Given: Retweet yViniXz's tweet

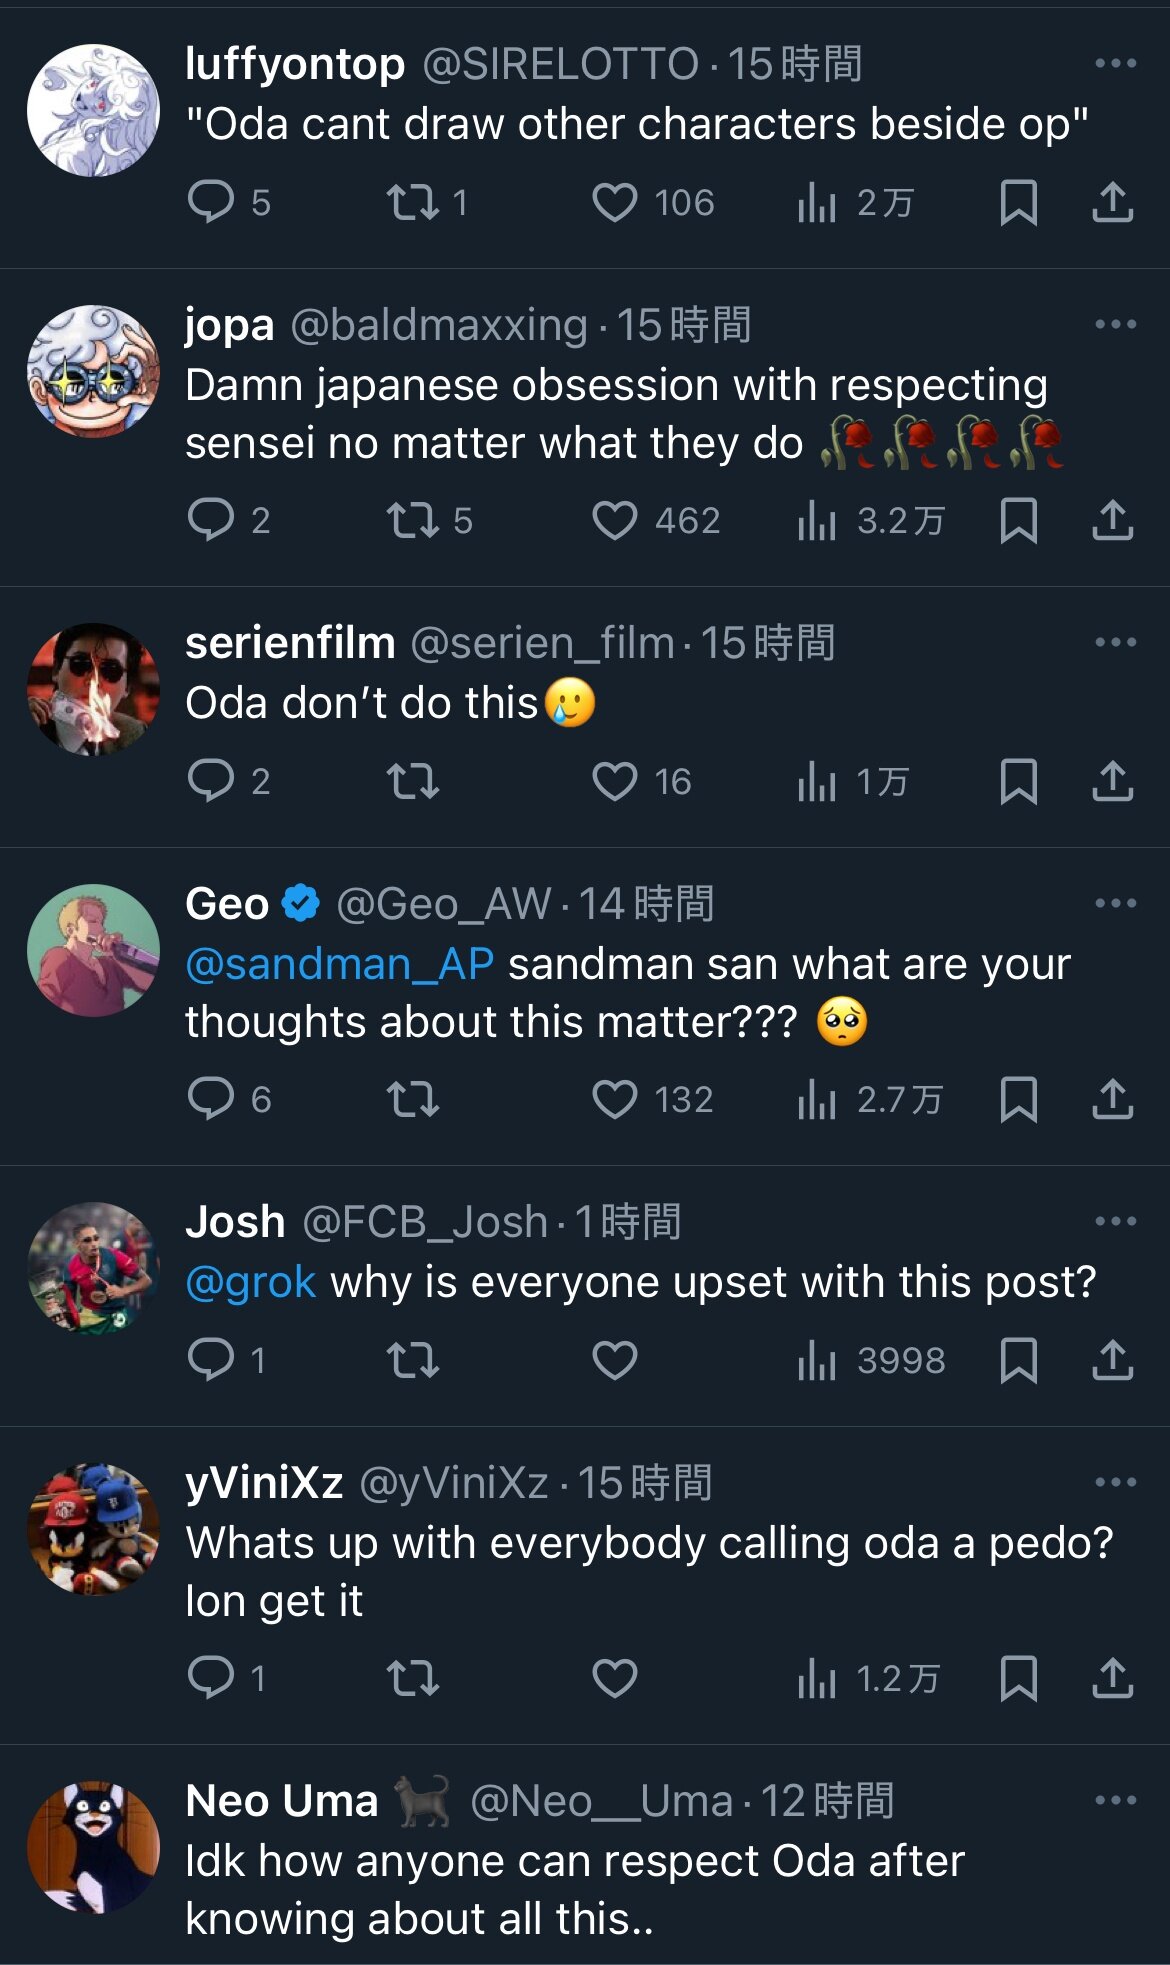Looking at the screenshot, I should tap(413, 1677).
